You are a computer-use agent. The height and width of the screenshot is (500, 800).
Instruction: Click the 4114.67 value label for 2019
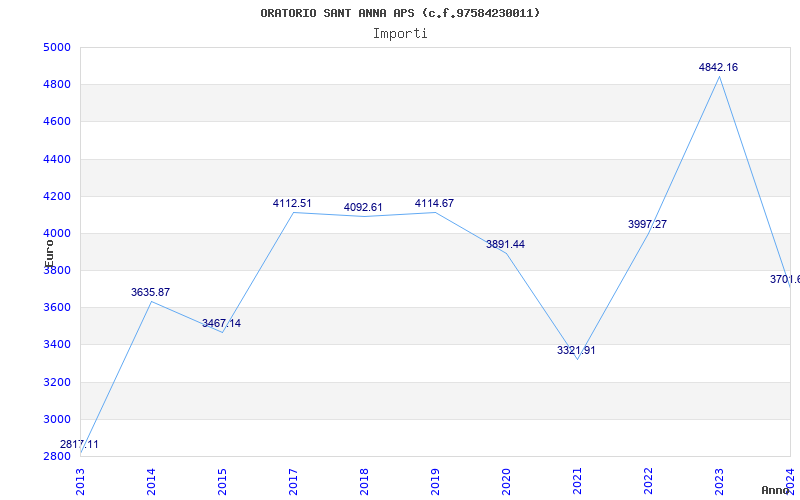pyautogui.click(x=434, y=204)
